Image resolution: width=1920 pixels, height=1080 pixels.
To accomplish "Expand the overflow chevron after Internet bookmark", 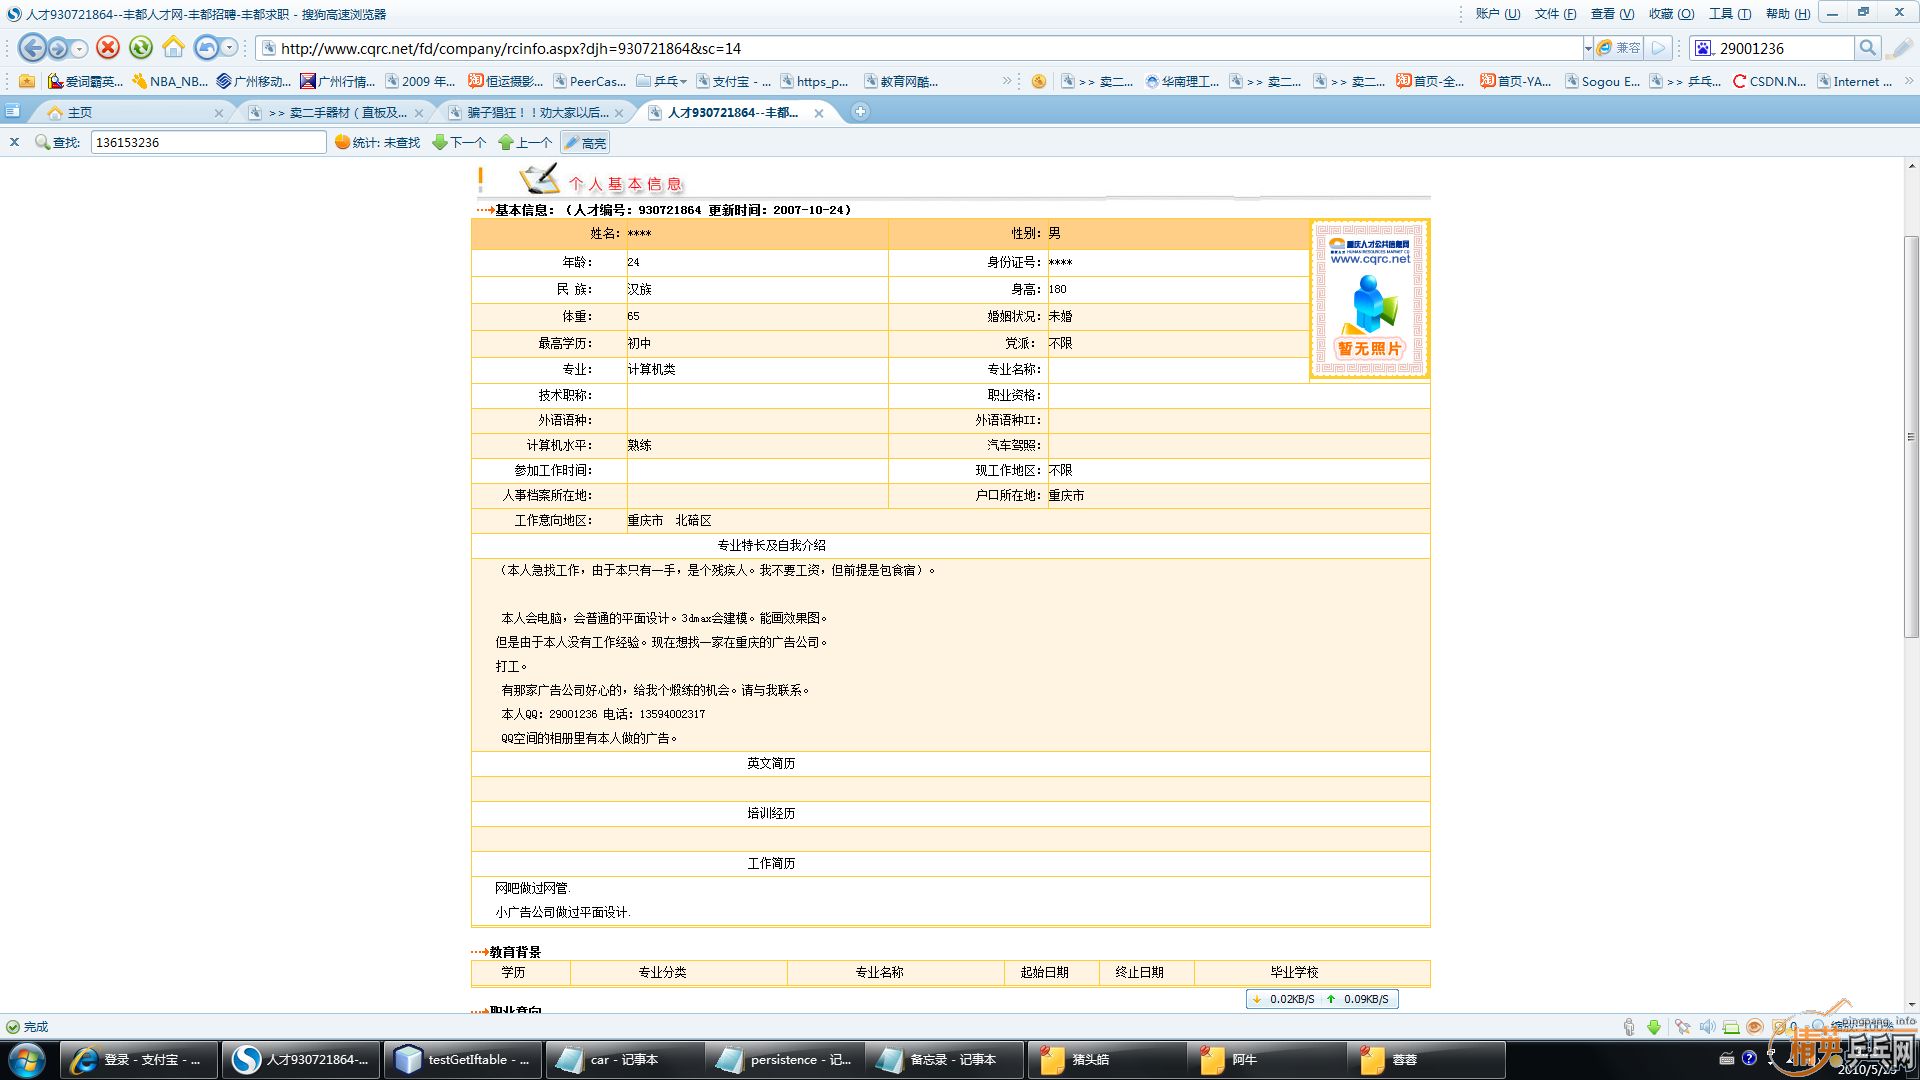I will coord(1907,81).
